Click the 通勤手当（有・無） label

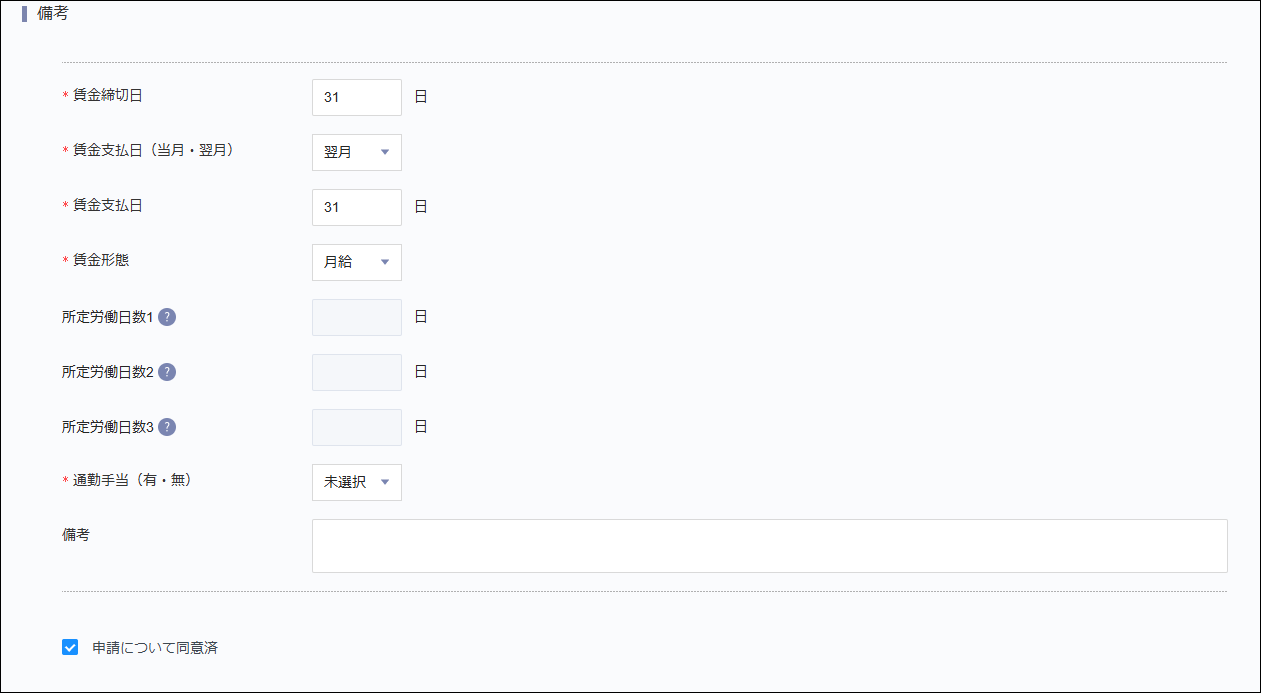point(131,480)
